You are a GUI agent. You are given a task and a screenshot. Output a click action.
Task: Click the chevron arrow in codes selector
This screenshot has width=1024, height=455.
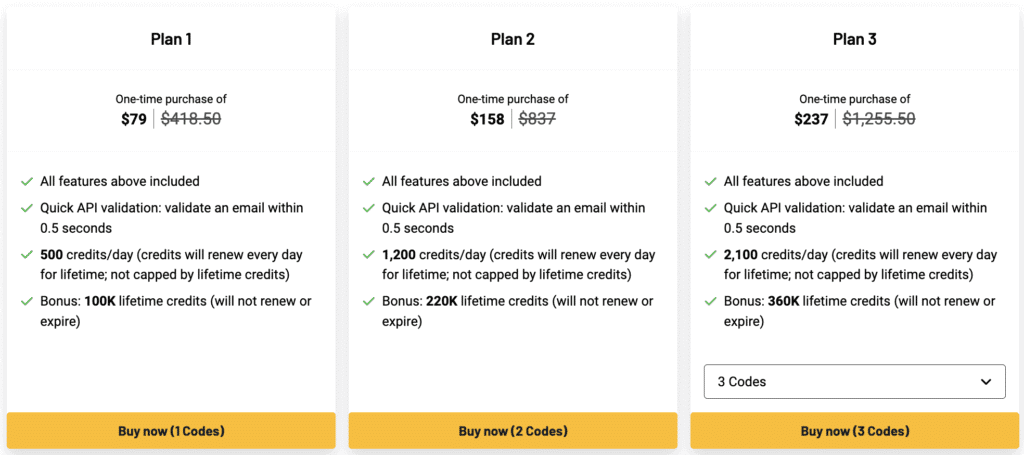click(986, 381)
